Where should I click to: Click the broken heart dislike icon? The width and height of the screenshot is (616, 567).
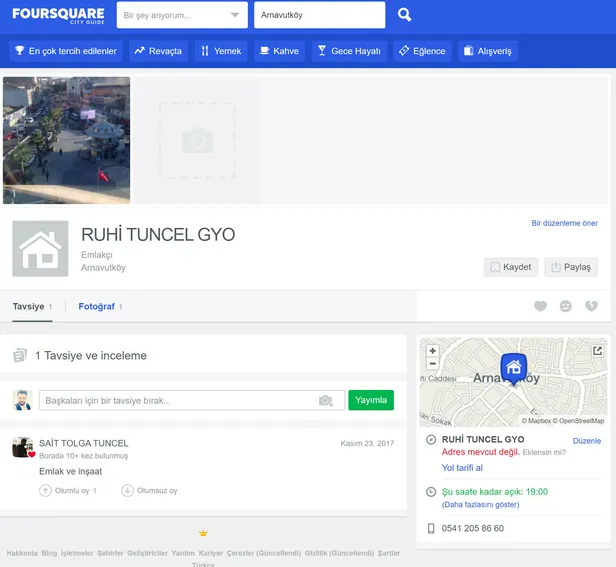click(x=591, y=306)
